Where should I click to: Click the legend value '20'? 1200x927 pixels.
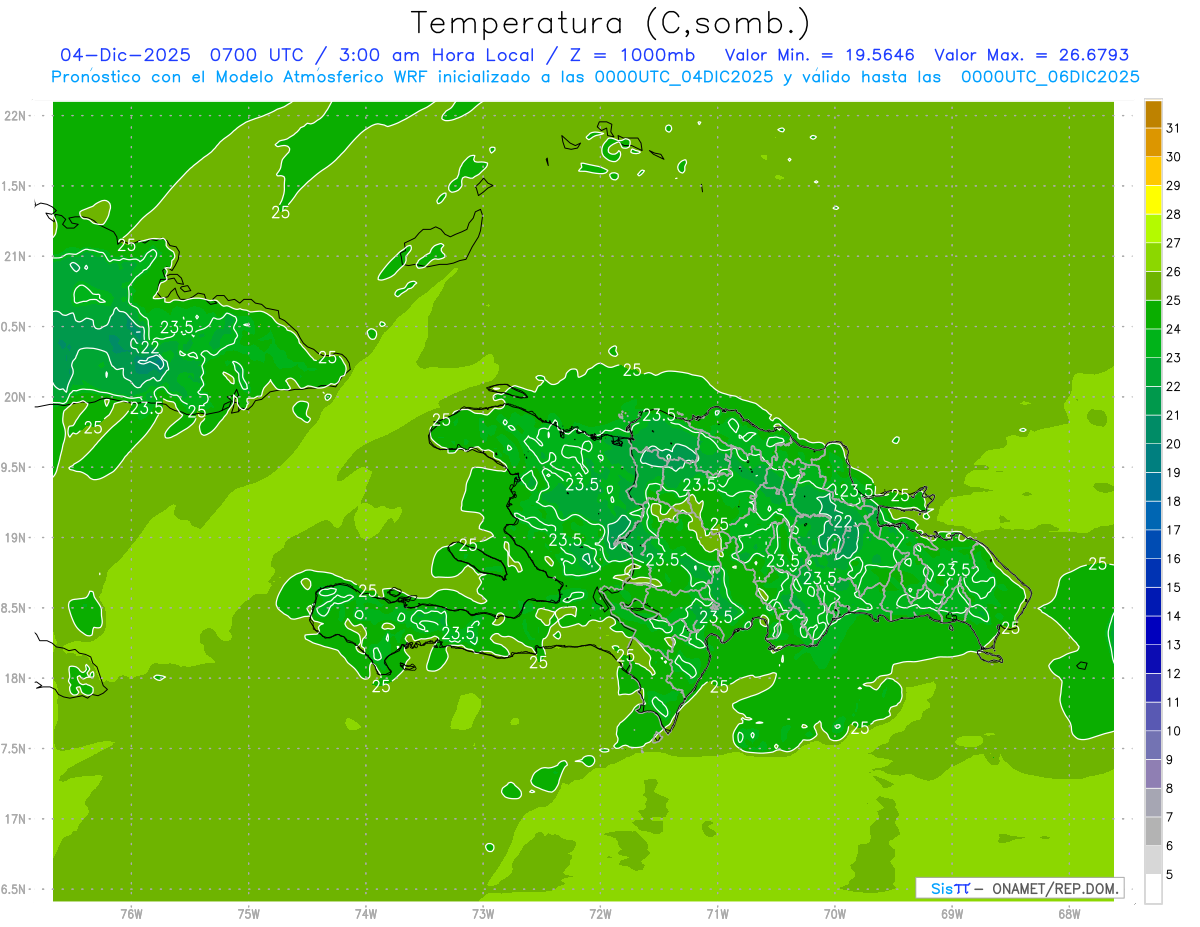(x=1173, y=444)
